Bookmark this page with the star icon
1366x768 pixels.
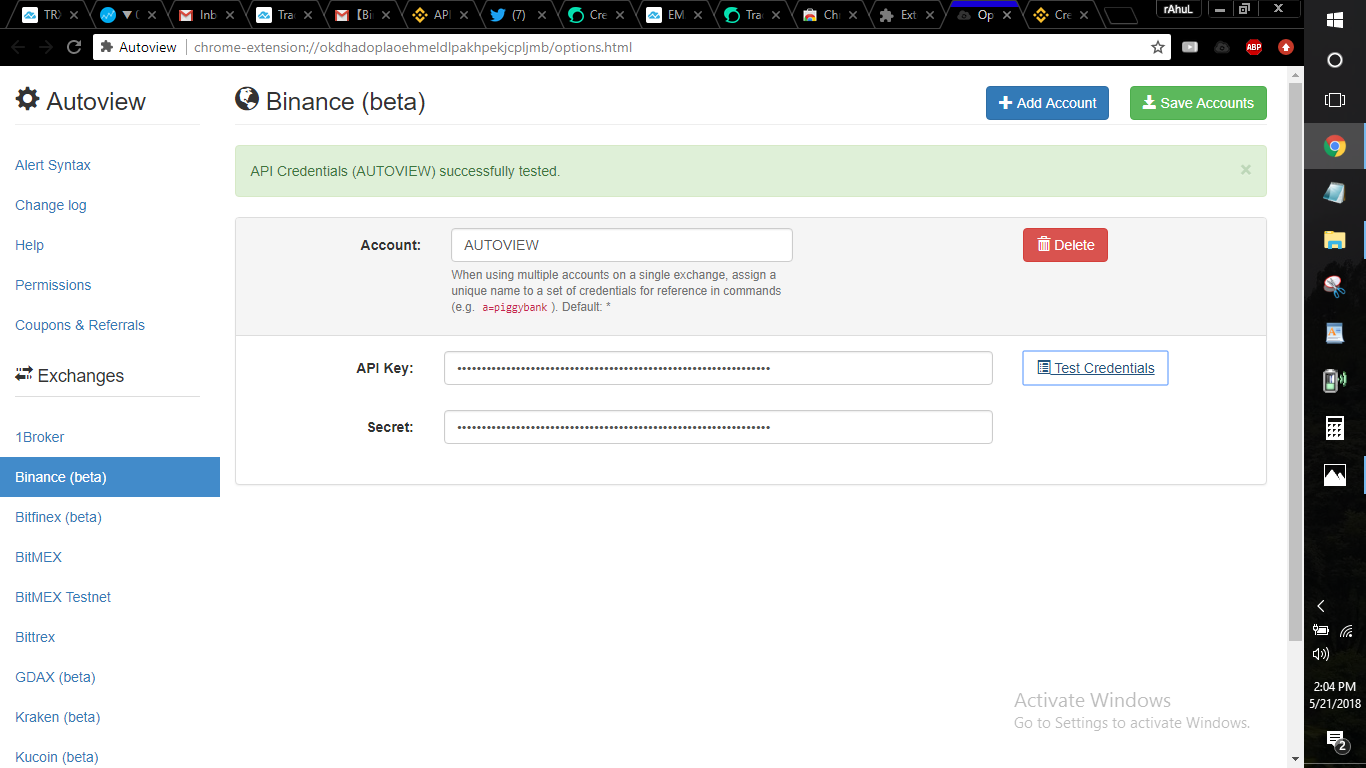(1158, 47)
